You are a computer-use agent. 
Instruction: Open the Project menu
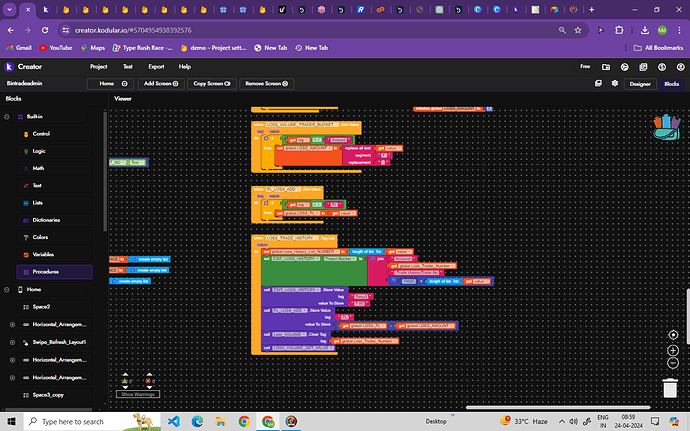[x=98, y=66]
